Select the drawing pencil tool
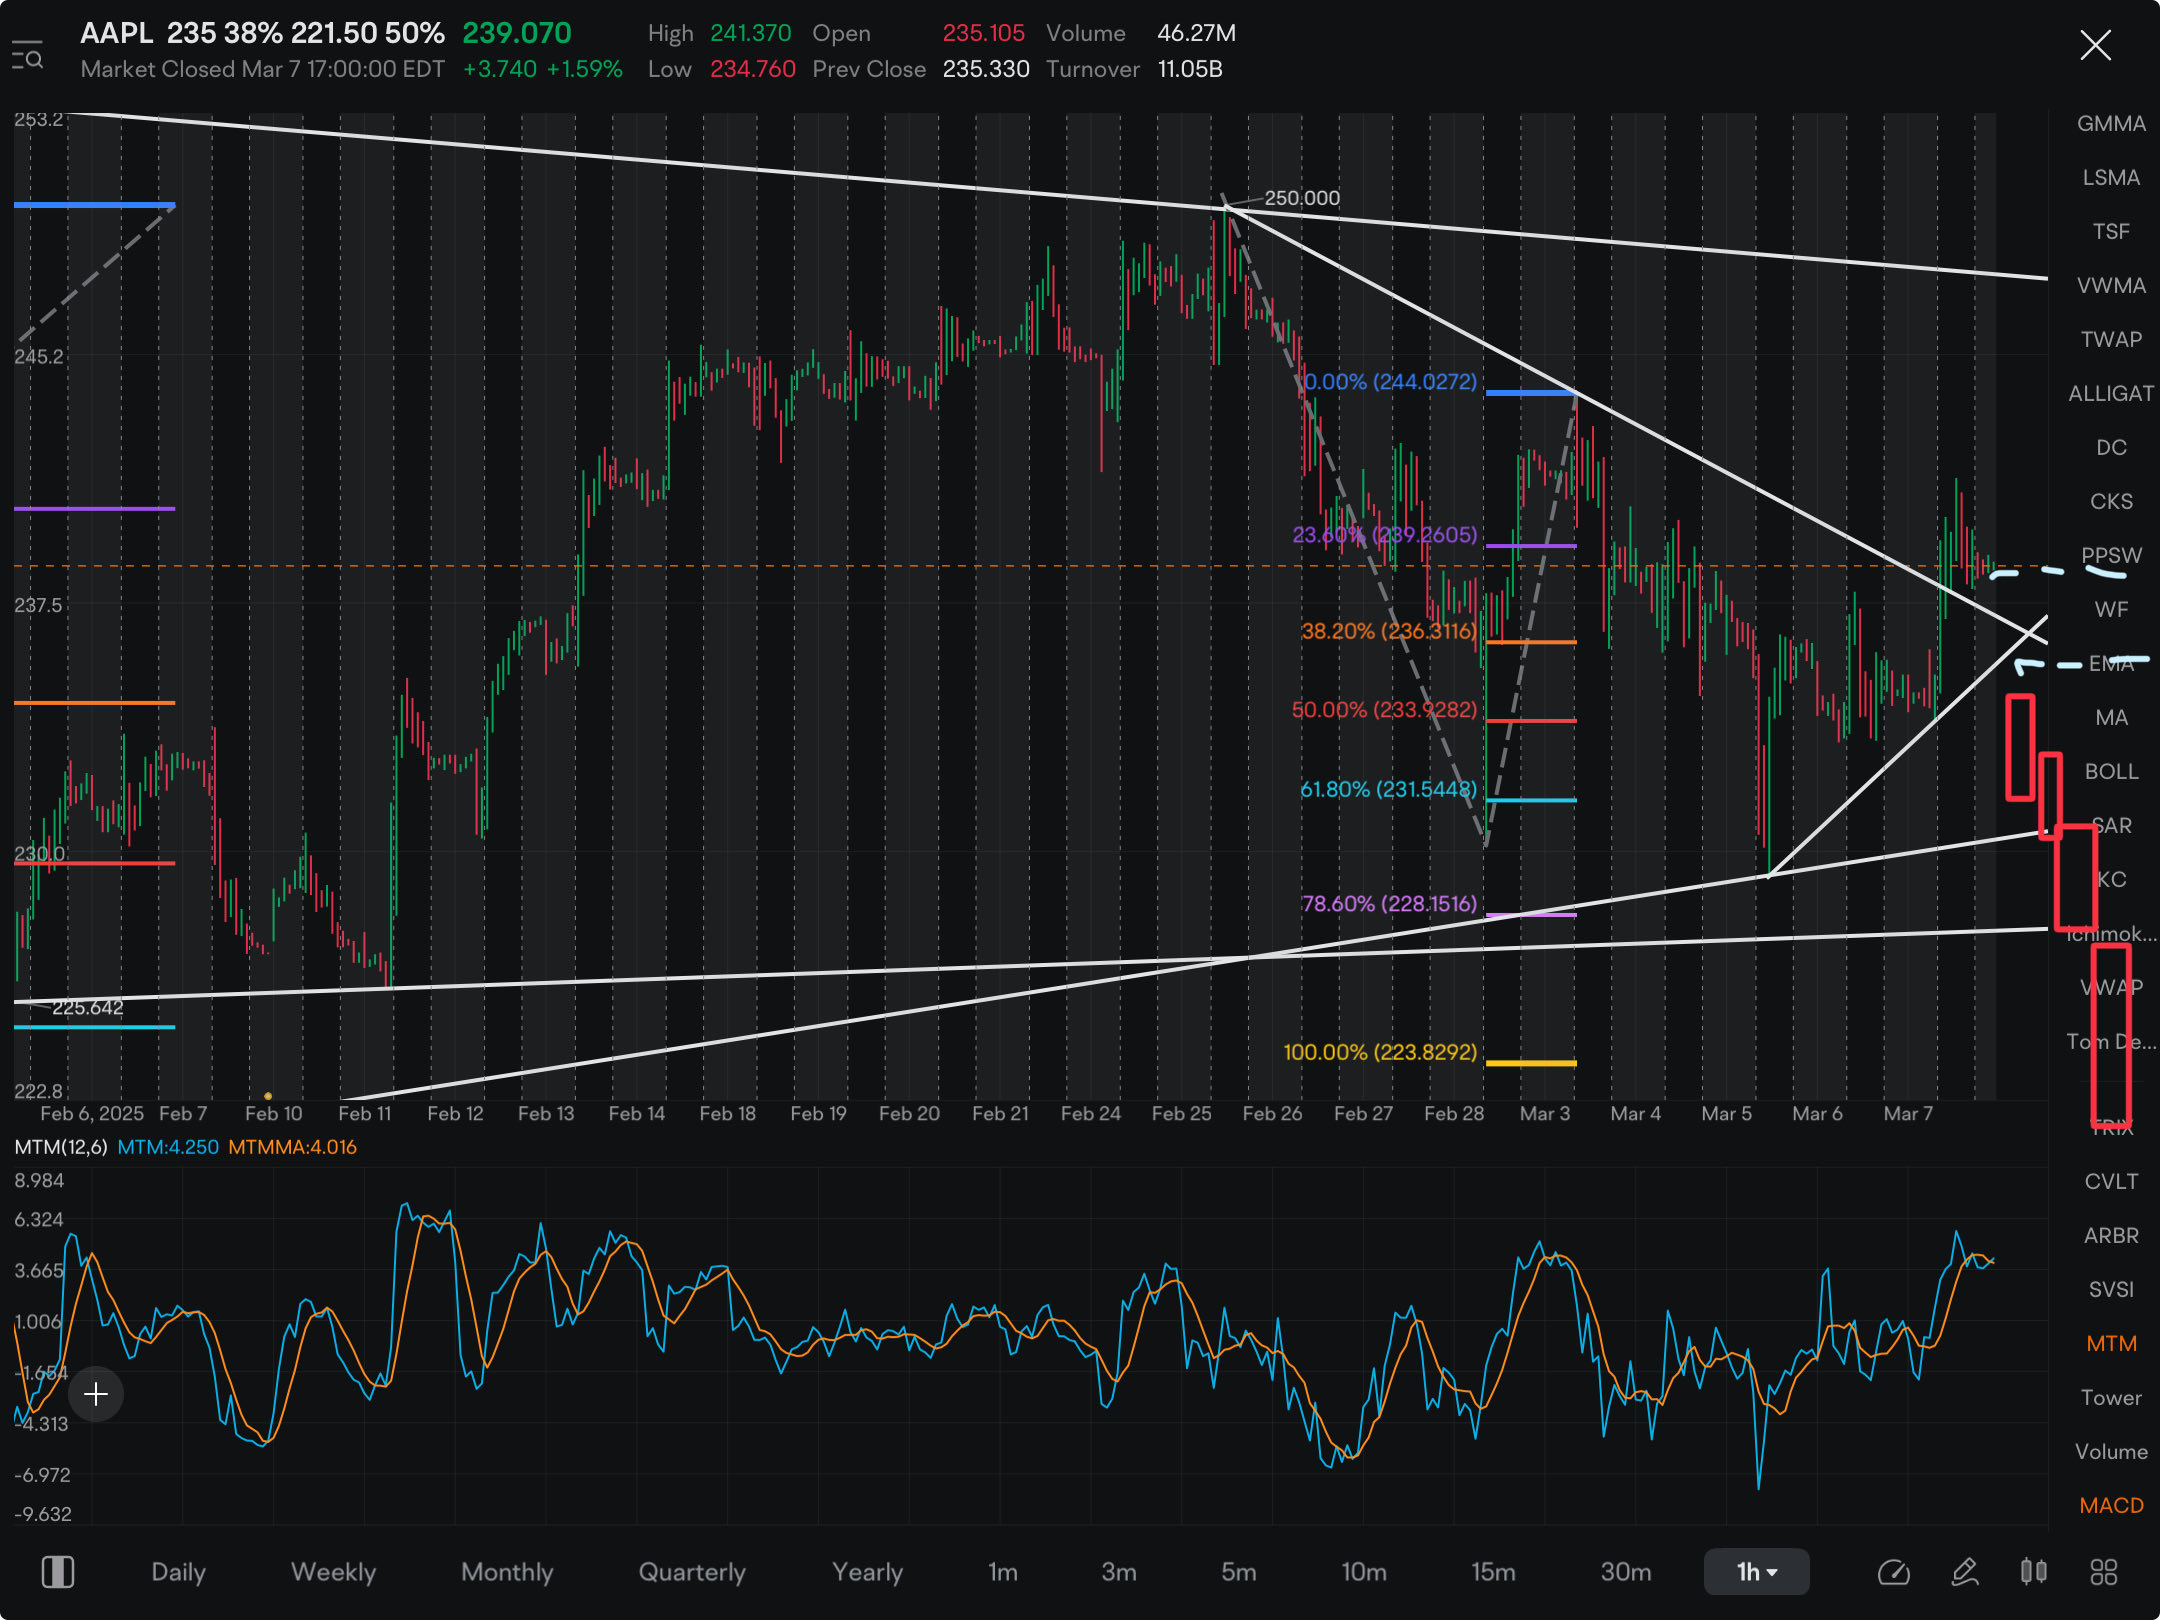 point(1964,1572)
